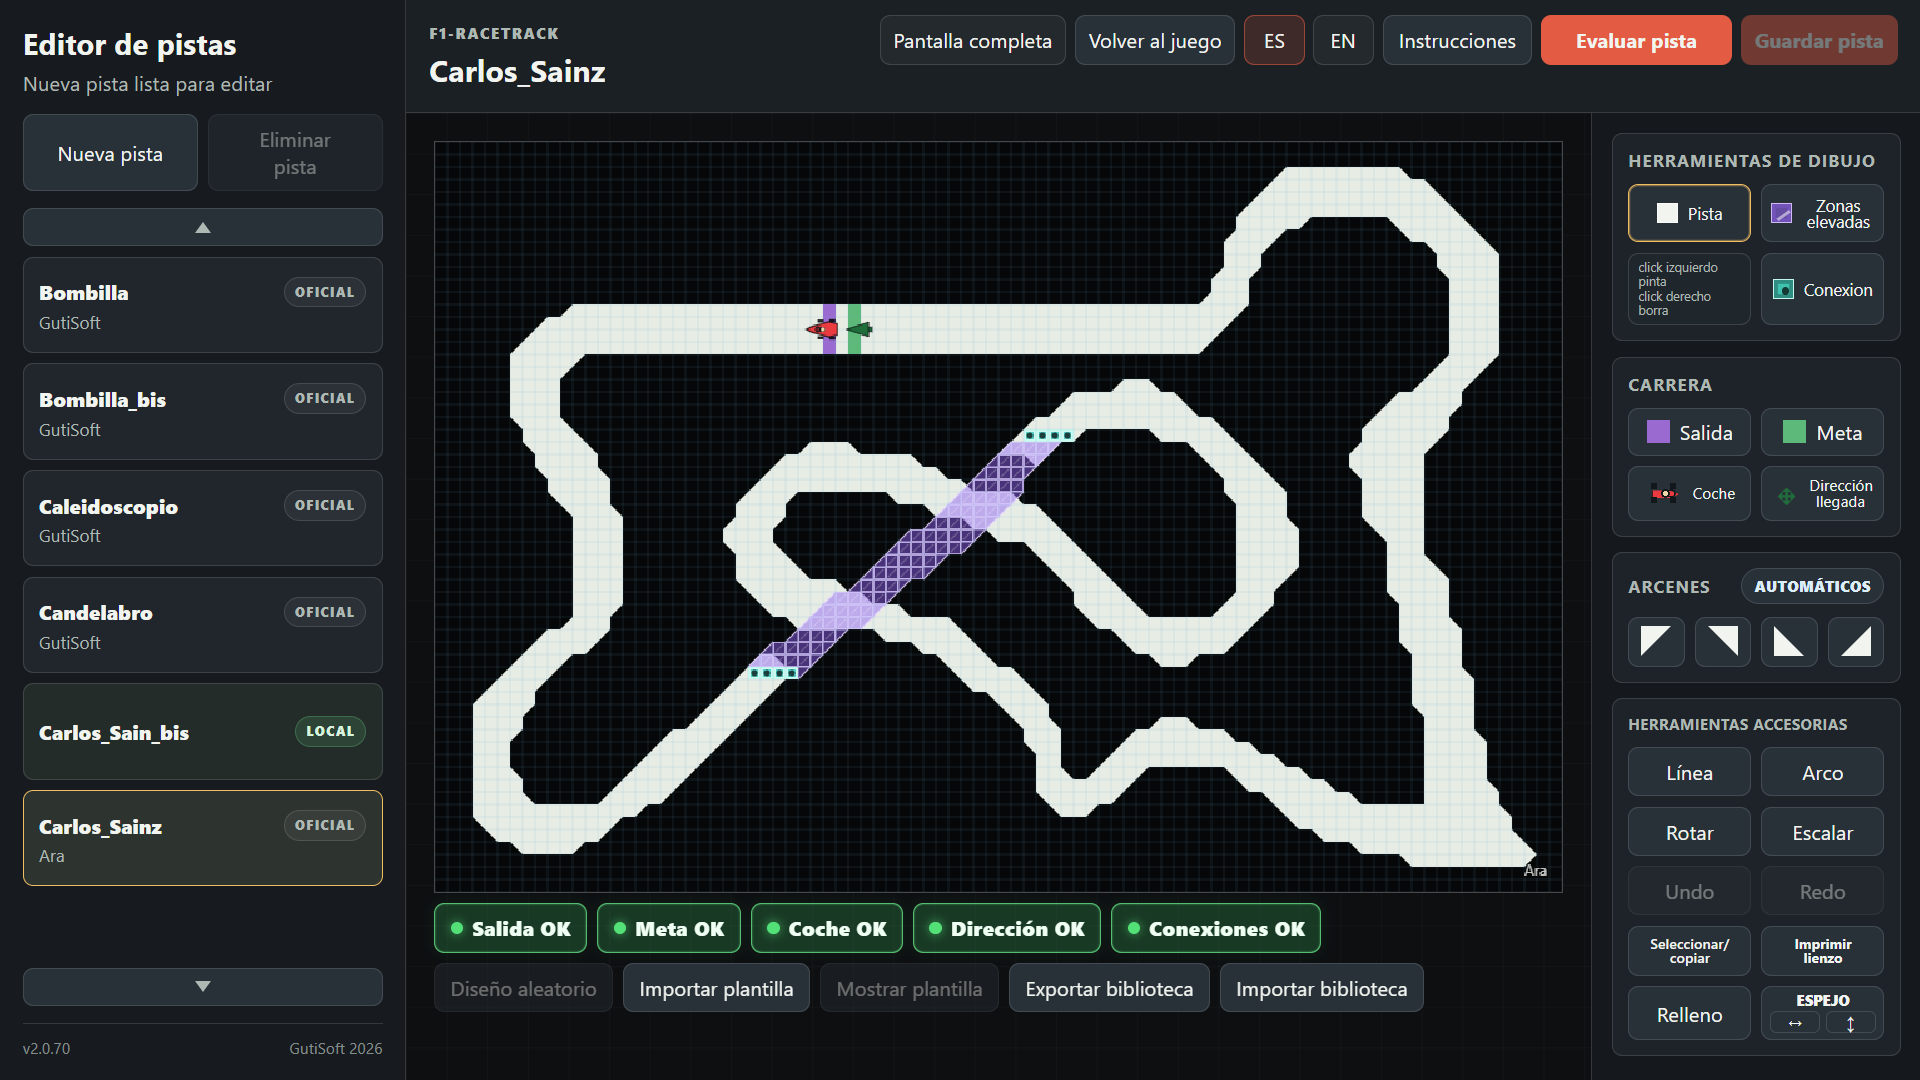
Task: Click Imprimir lienzo
Action: pyautogui.click(x=1822, y=951)
